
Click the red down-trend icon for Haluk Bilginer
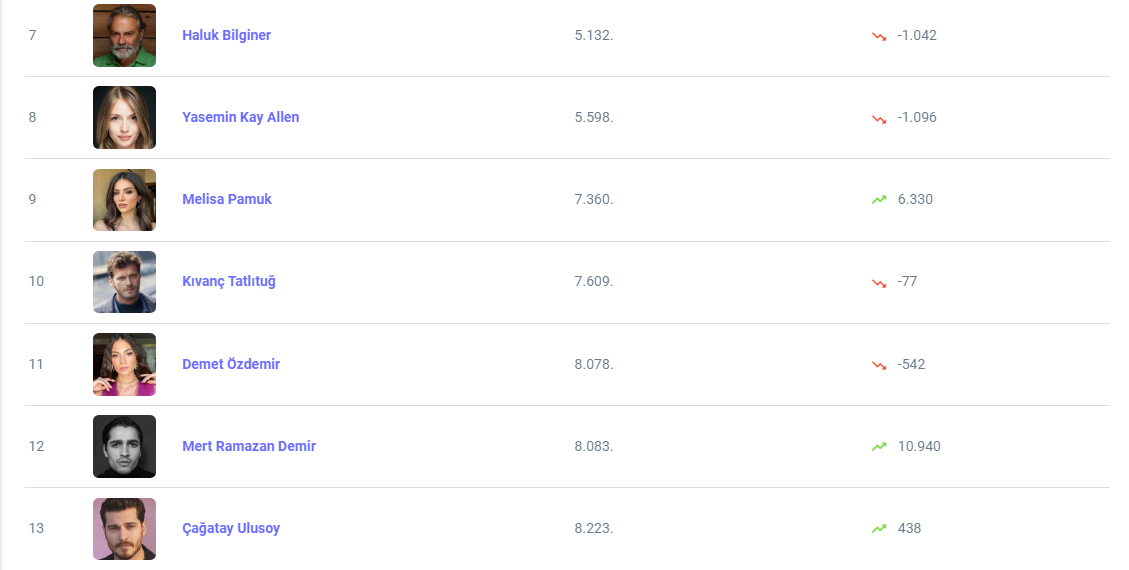pyautogui.click(x=879, y=36)
